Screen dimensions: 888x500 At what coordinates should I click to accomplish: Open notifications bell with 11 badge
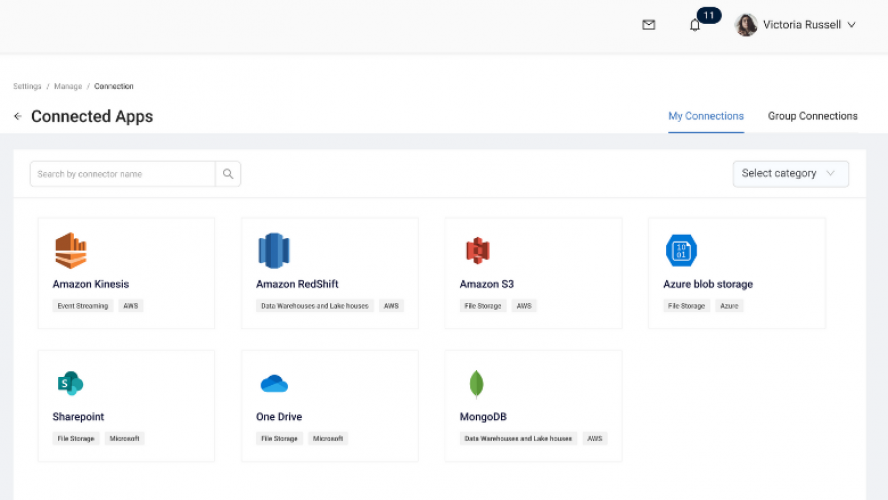(x=696, y=25)
